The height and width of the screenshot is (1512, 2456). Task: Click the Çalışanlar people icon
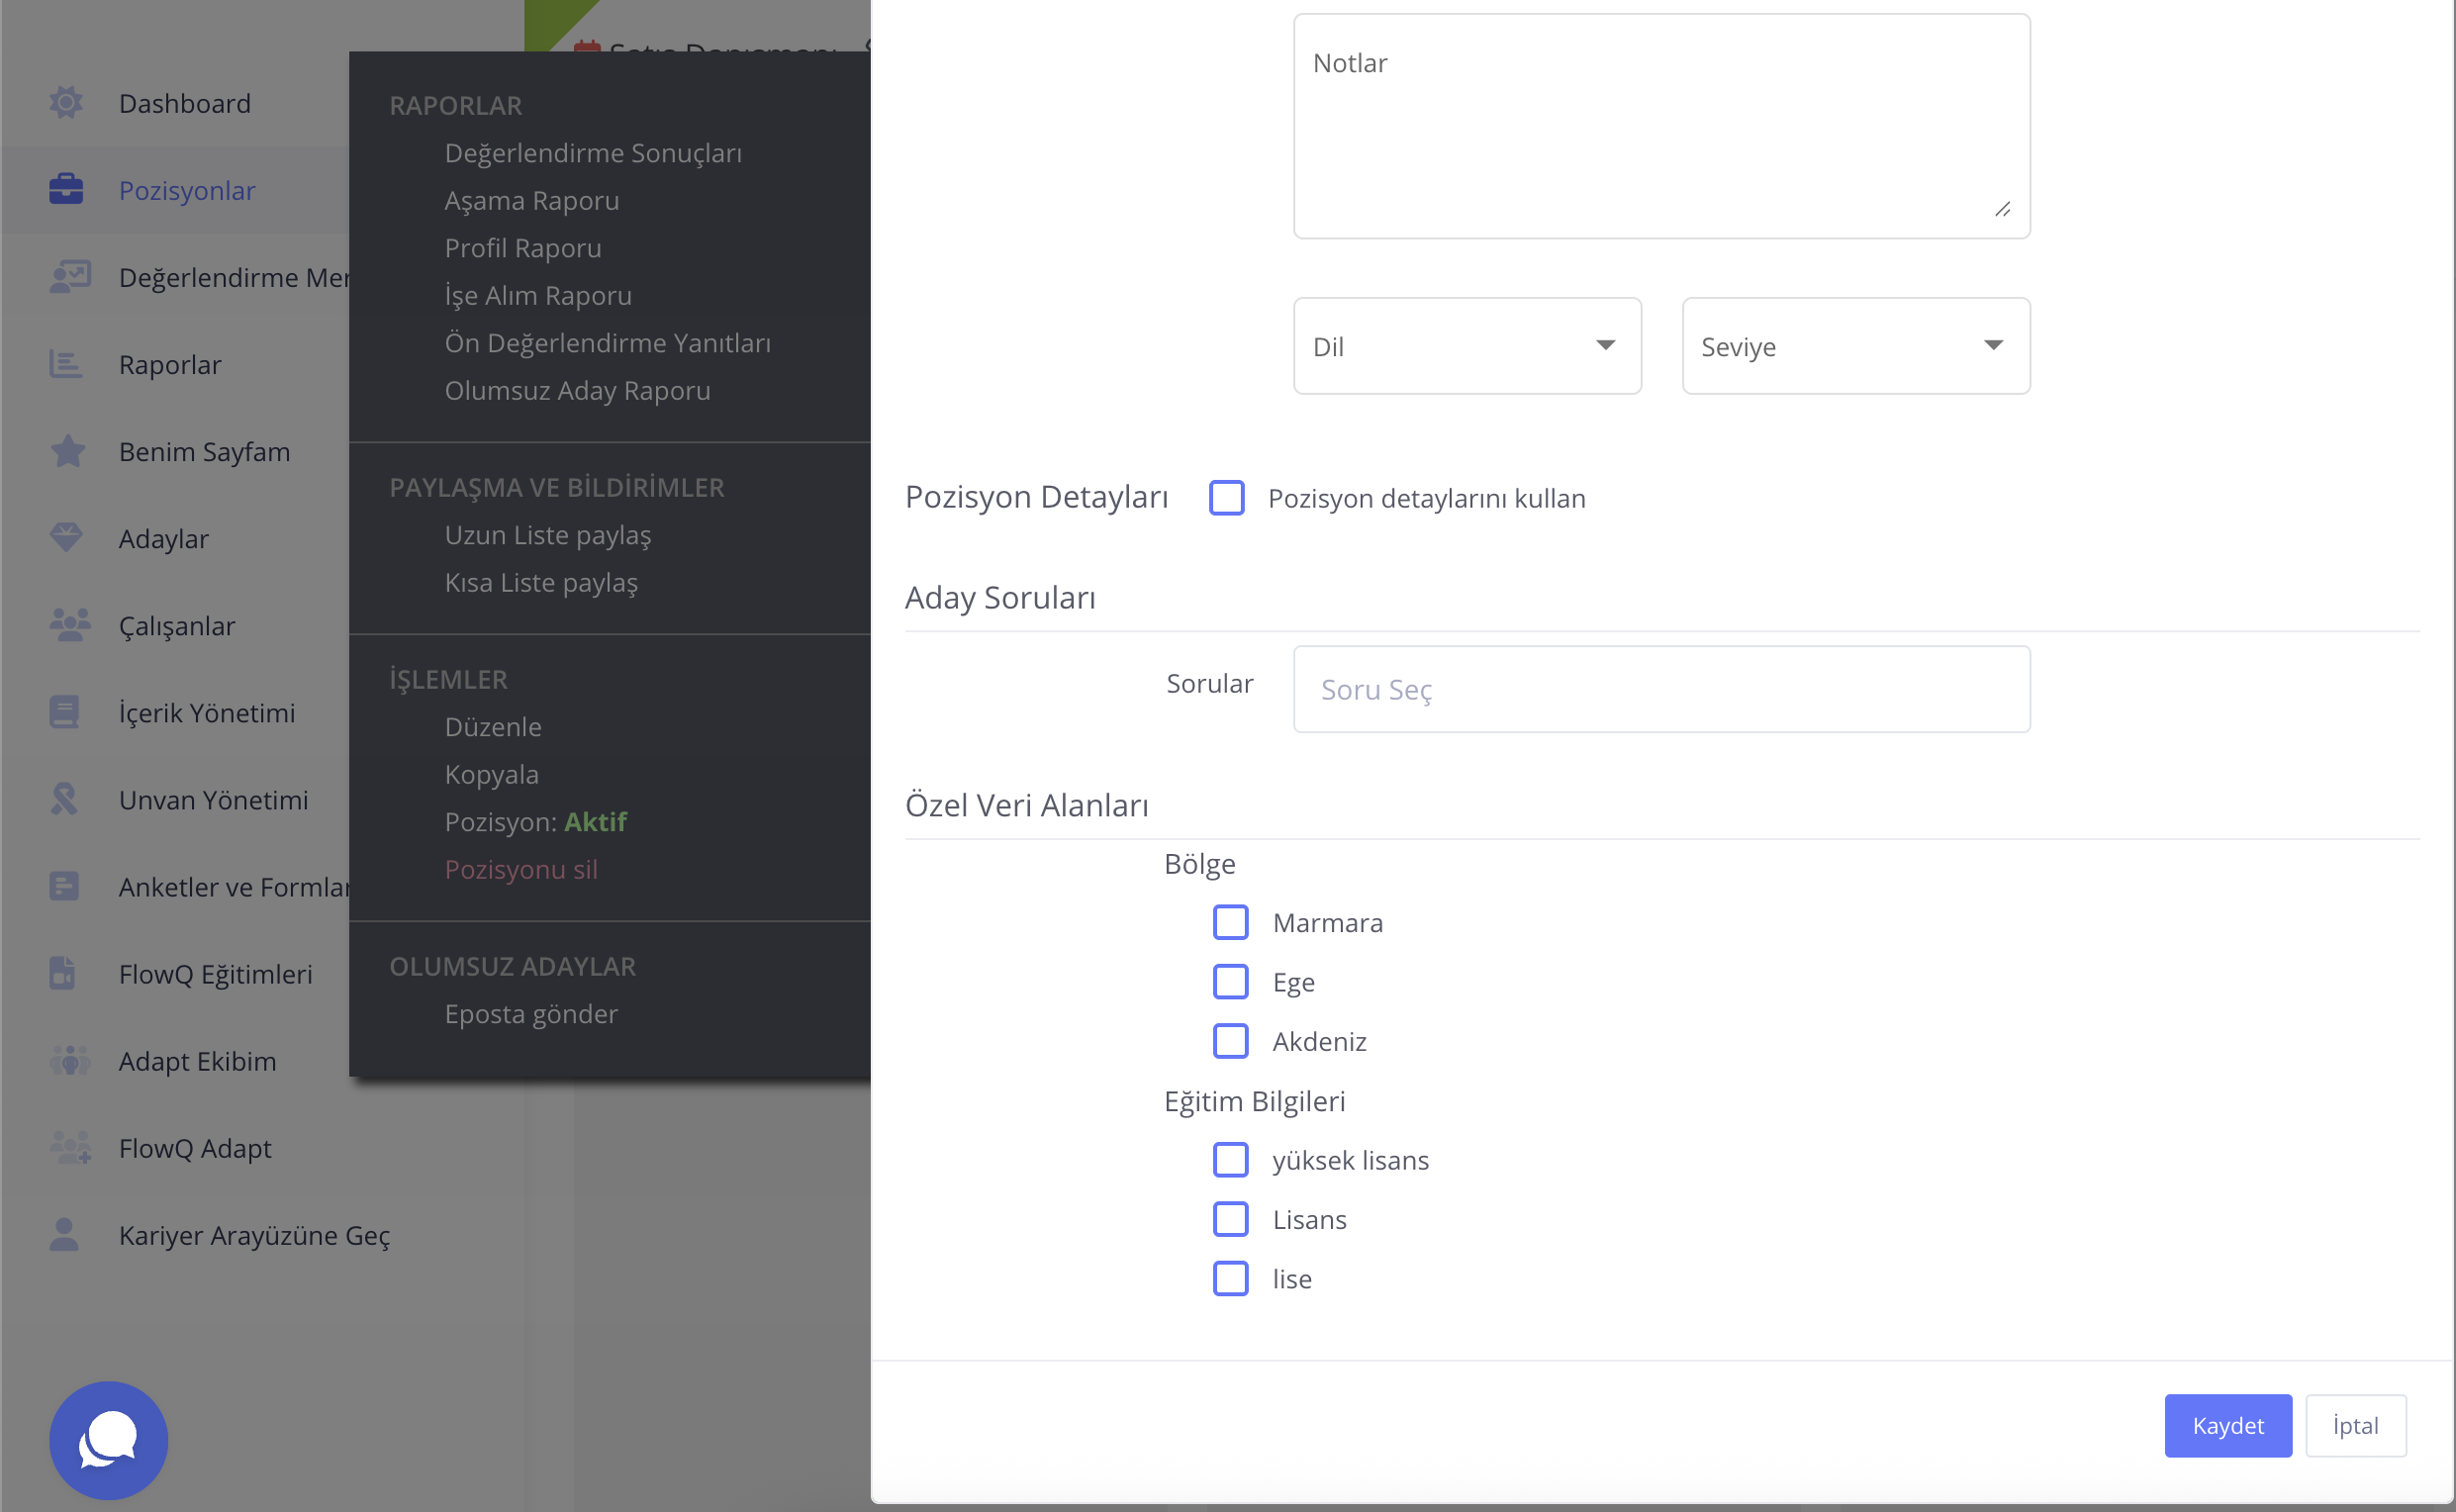click(68, 625)
